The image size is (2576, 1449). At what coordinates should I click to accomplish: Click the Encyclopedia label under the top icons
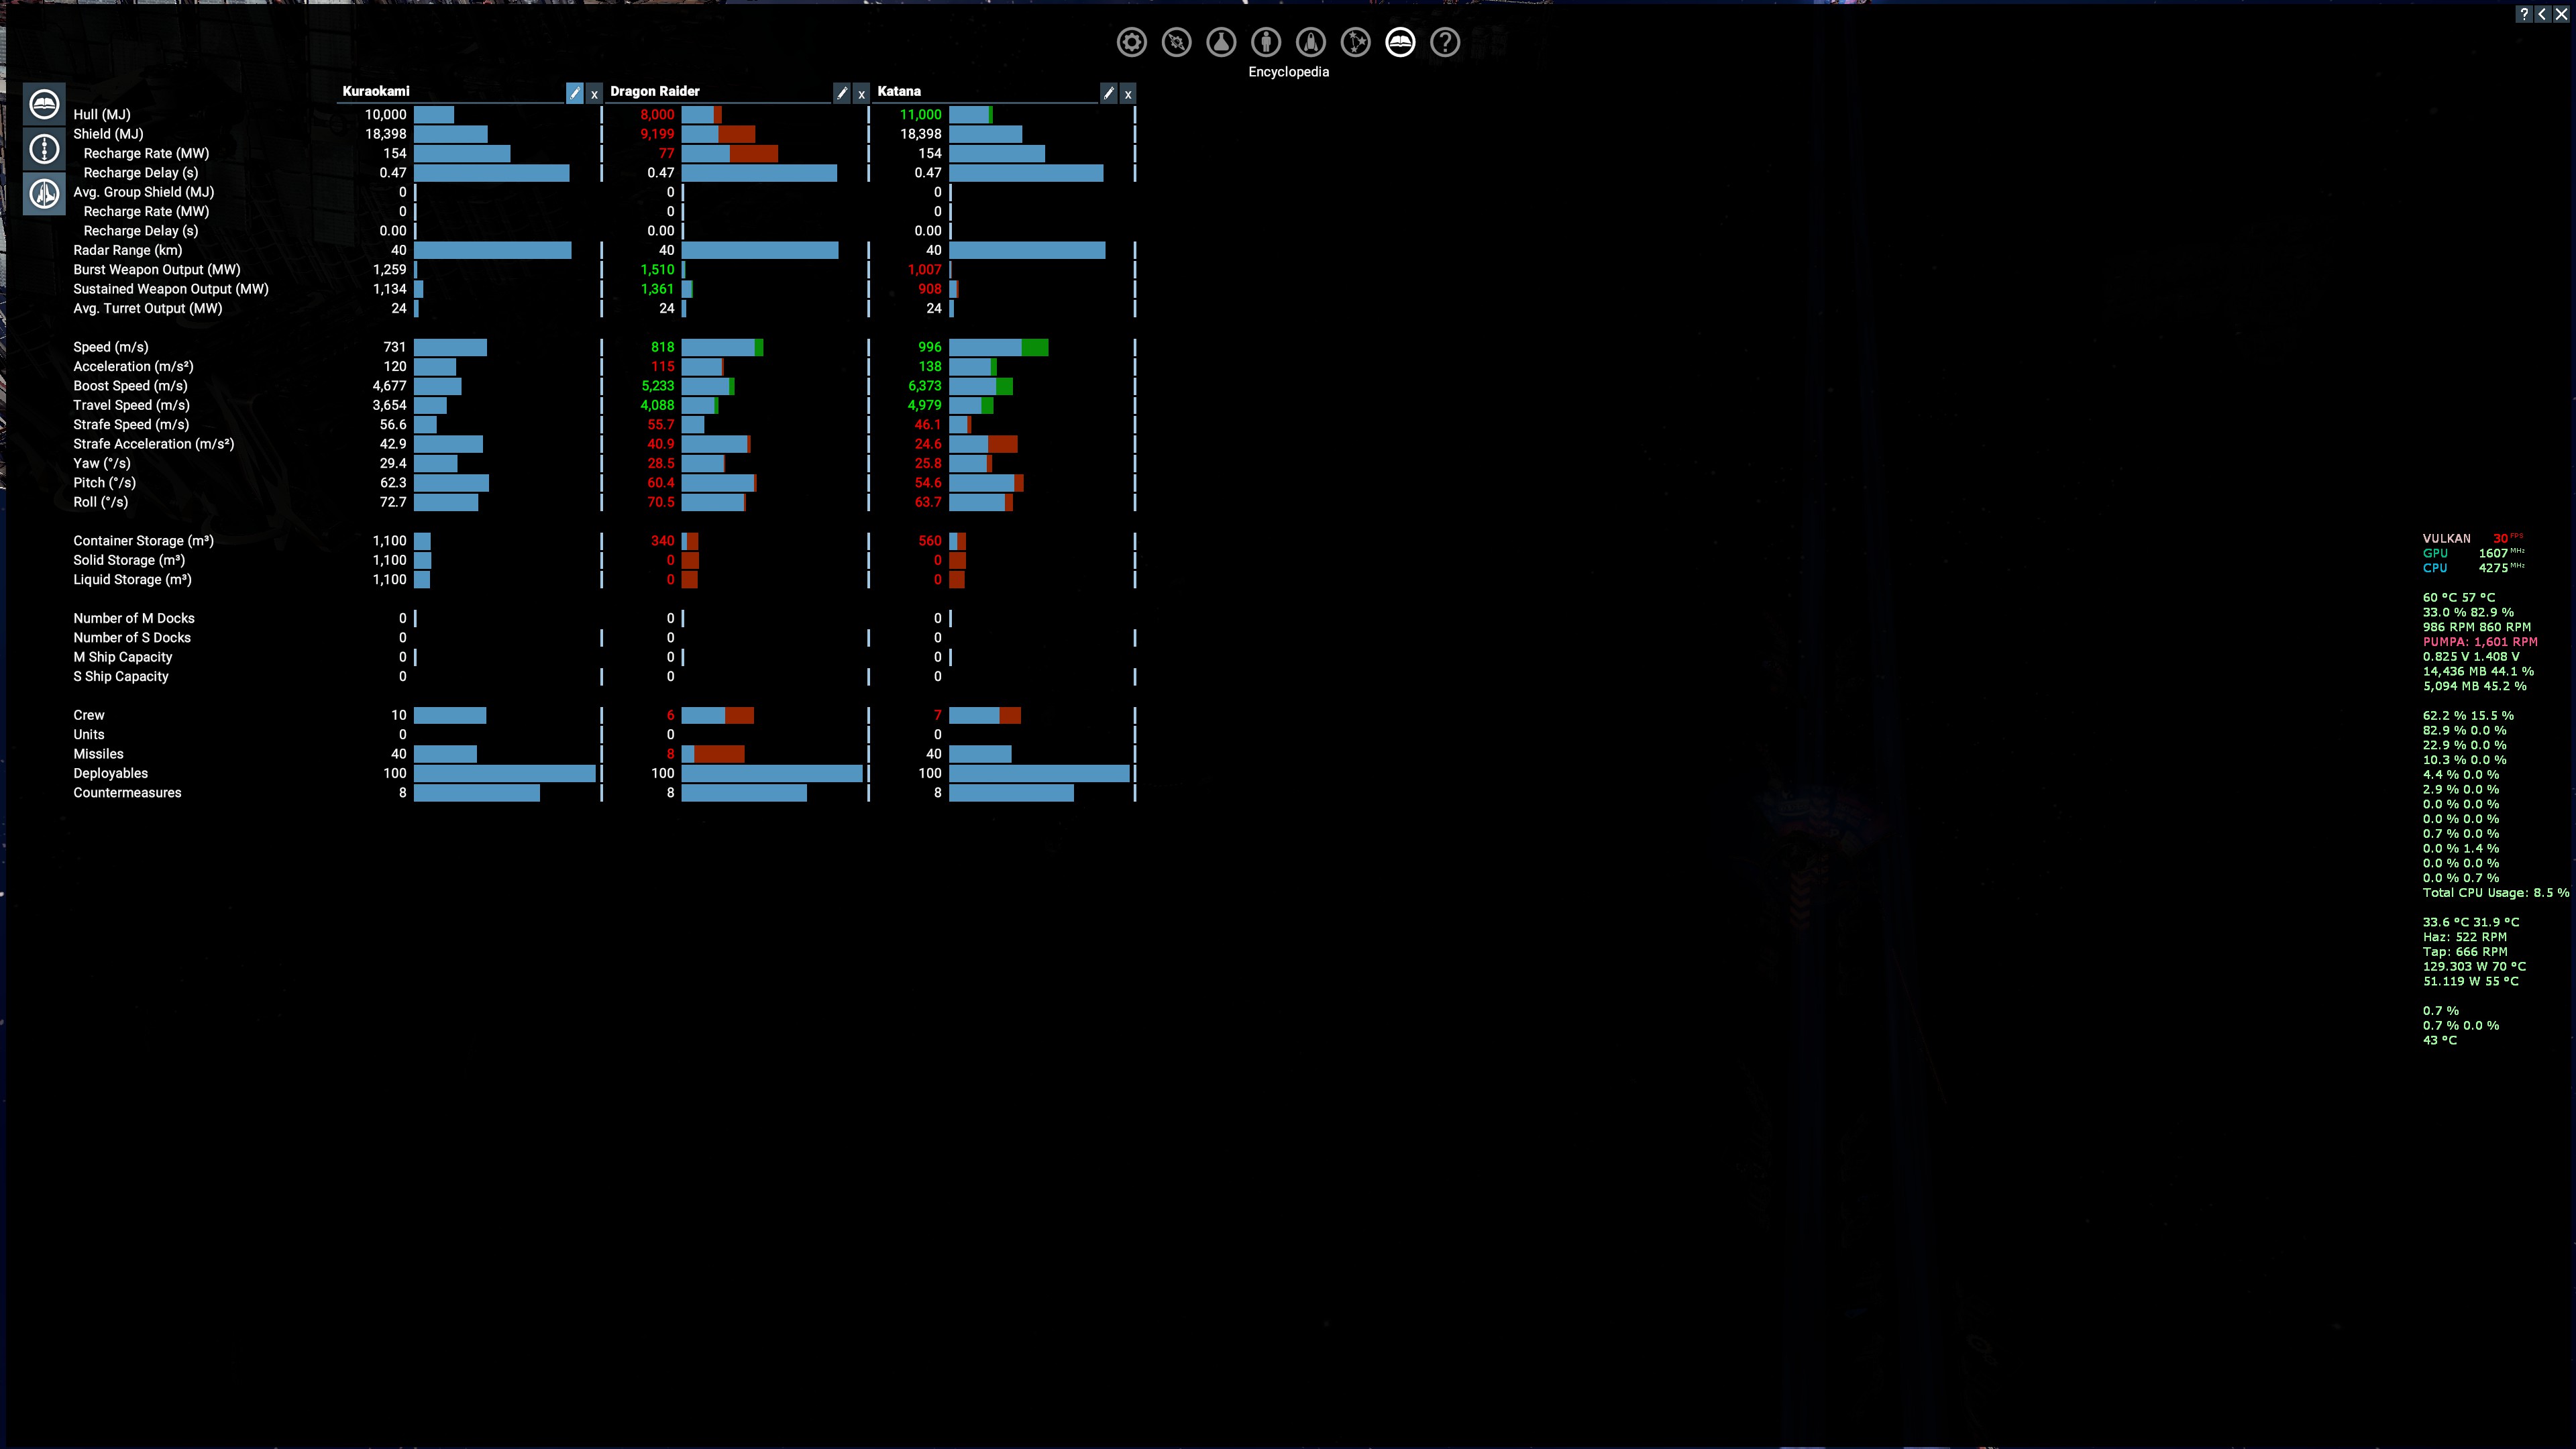point(1288,72)
